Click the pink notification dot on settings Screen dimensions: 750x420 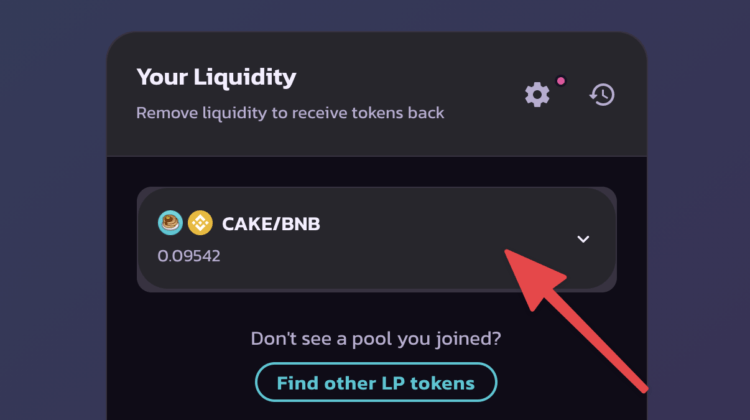561,80
